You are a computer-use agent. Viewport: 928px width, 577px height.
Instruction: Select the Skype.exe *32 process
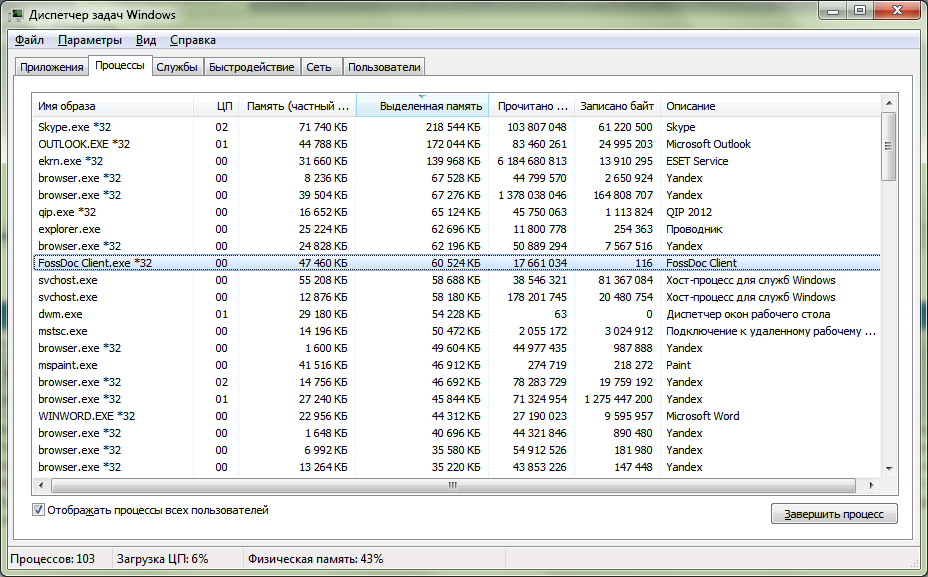(x=456, y=127)
